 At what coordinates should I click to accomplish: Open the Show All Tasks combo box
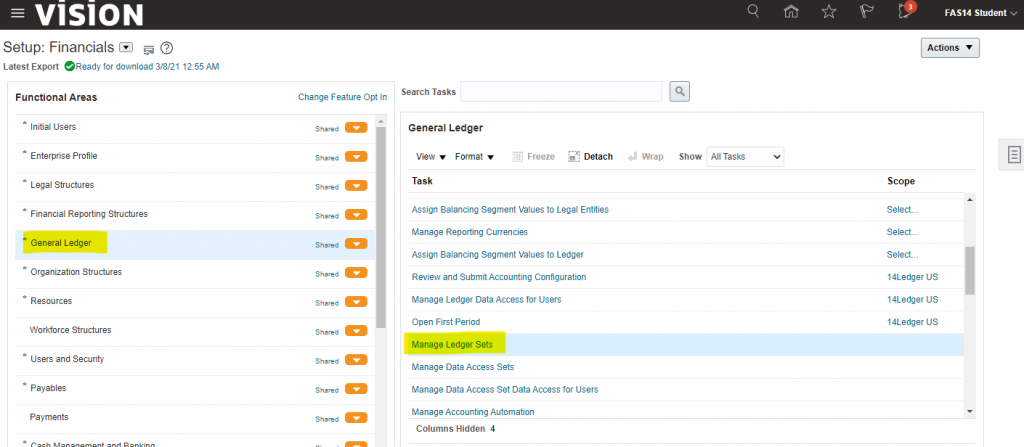point(745,157)
